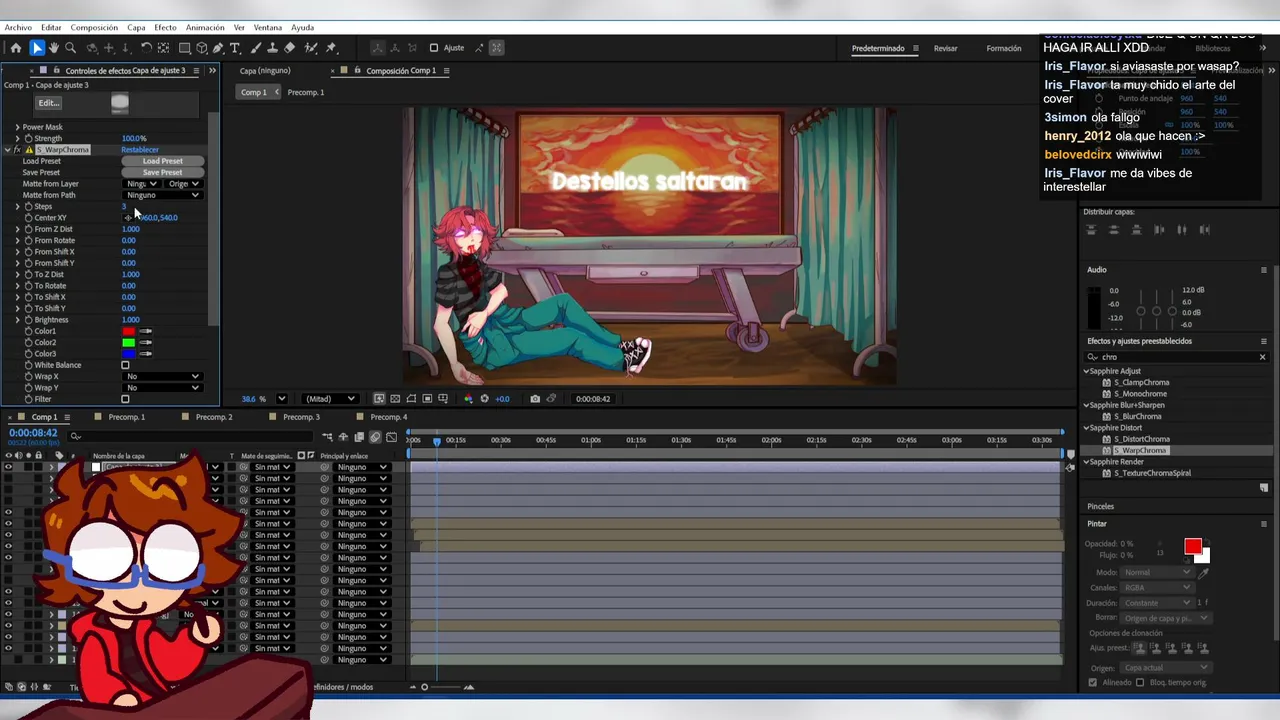Pick the Zoom magnifier tool

point(70,48)
